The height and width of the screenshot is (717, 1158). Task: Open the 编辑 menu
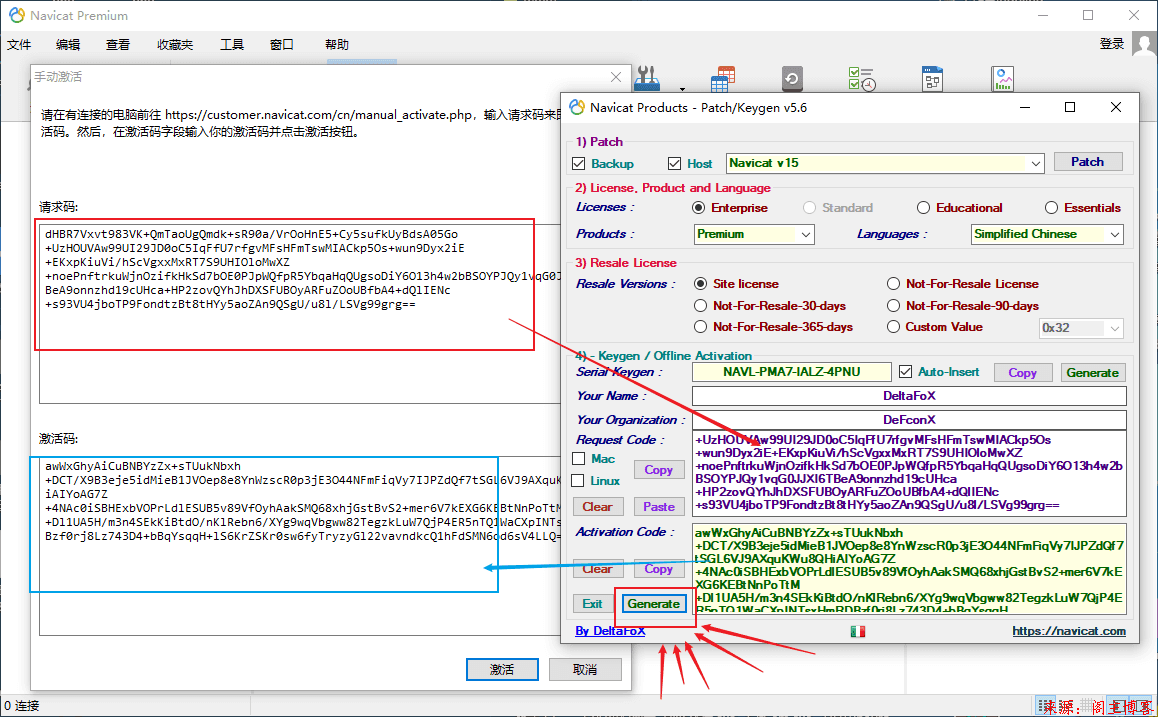click(68, 45)
